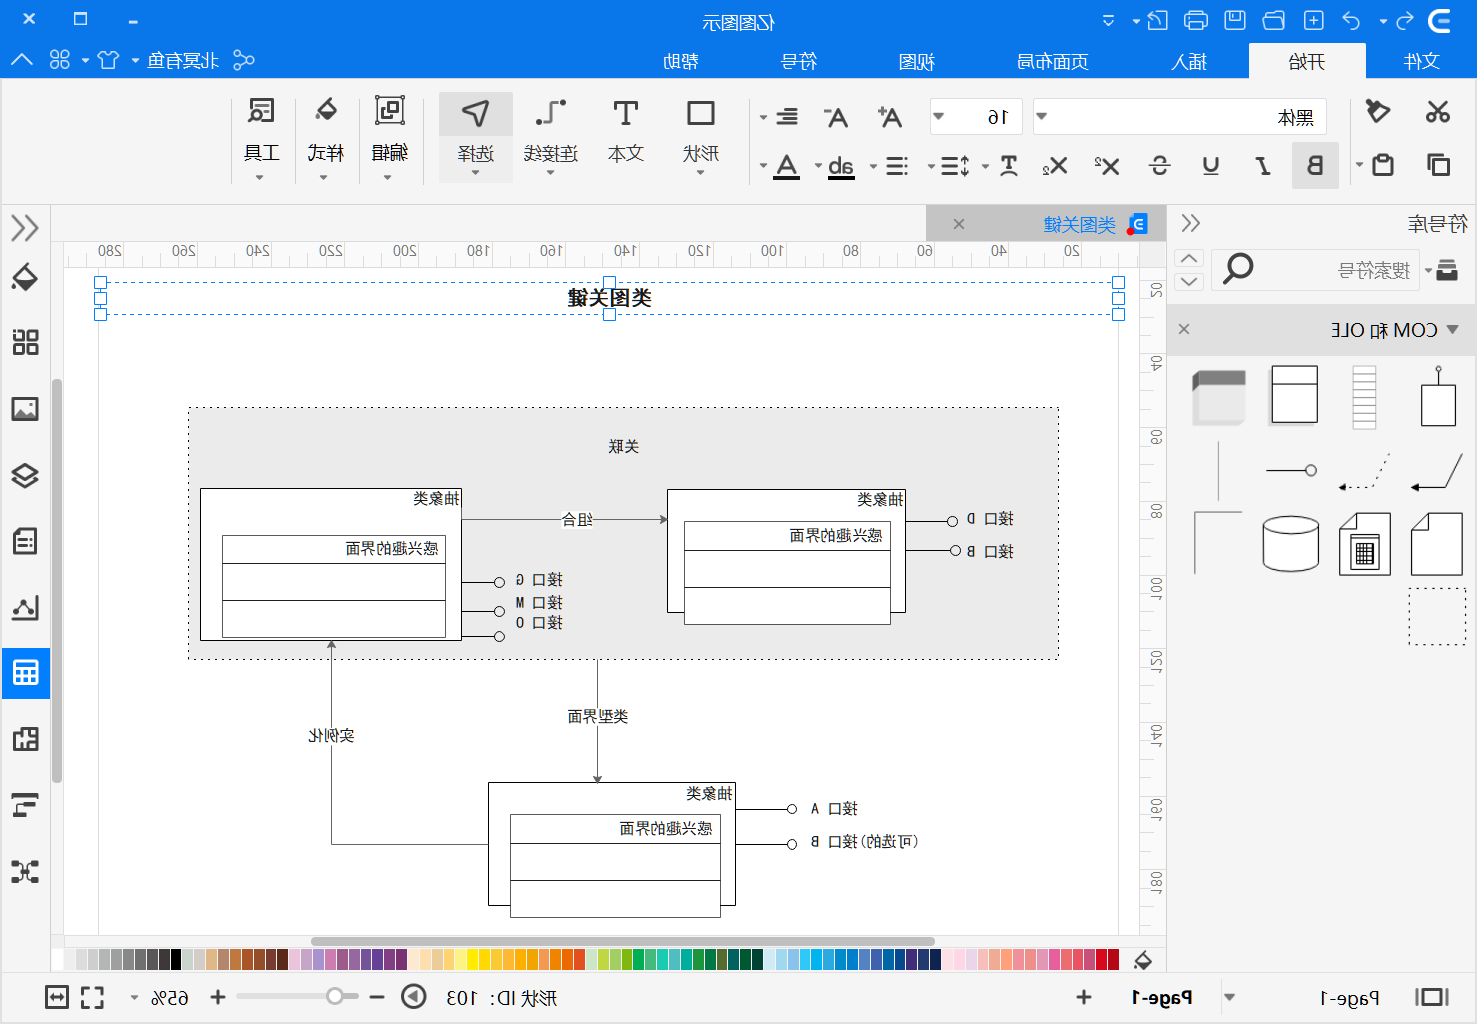This screenshot has width=1477, height=1024.
Task: Pick the black color swatch in palette
Action: point(176,960)
